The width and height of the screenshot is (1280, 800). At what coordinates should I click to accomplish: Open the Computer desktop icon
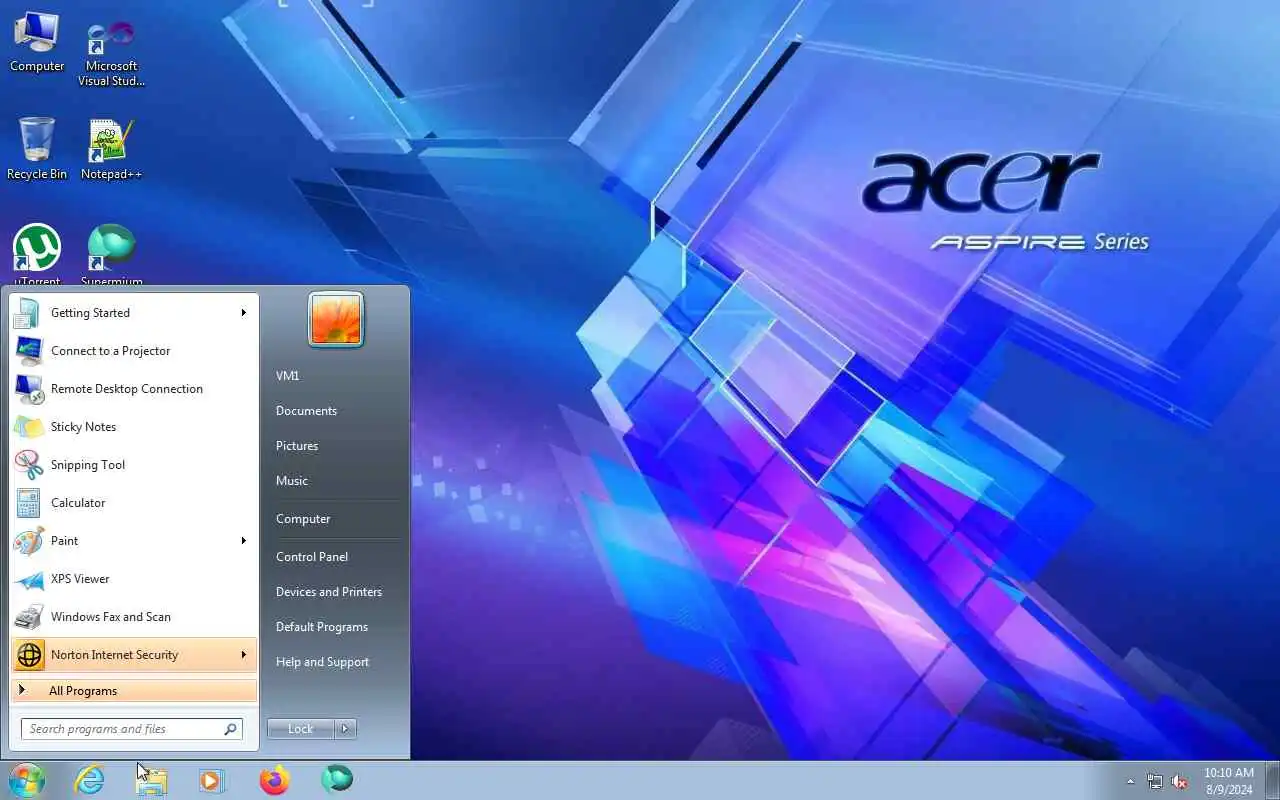click(x=37, y=42)
